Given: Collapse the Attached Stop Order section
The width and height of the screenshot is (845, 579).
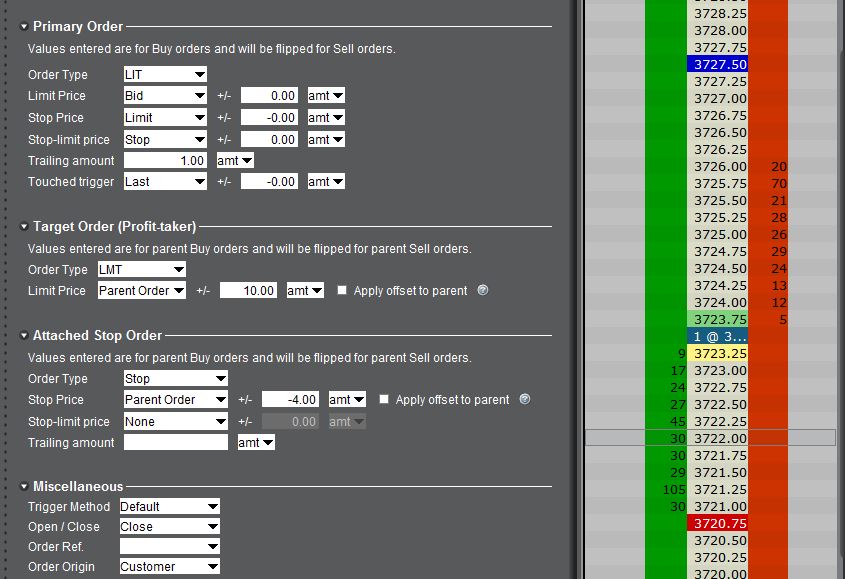Looking at the screenshot, I should pyautogui.click(x=24, y=335).
